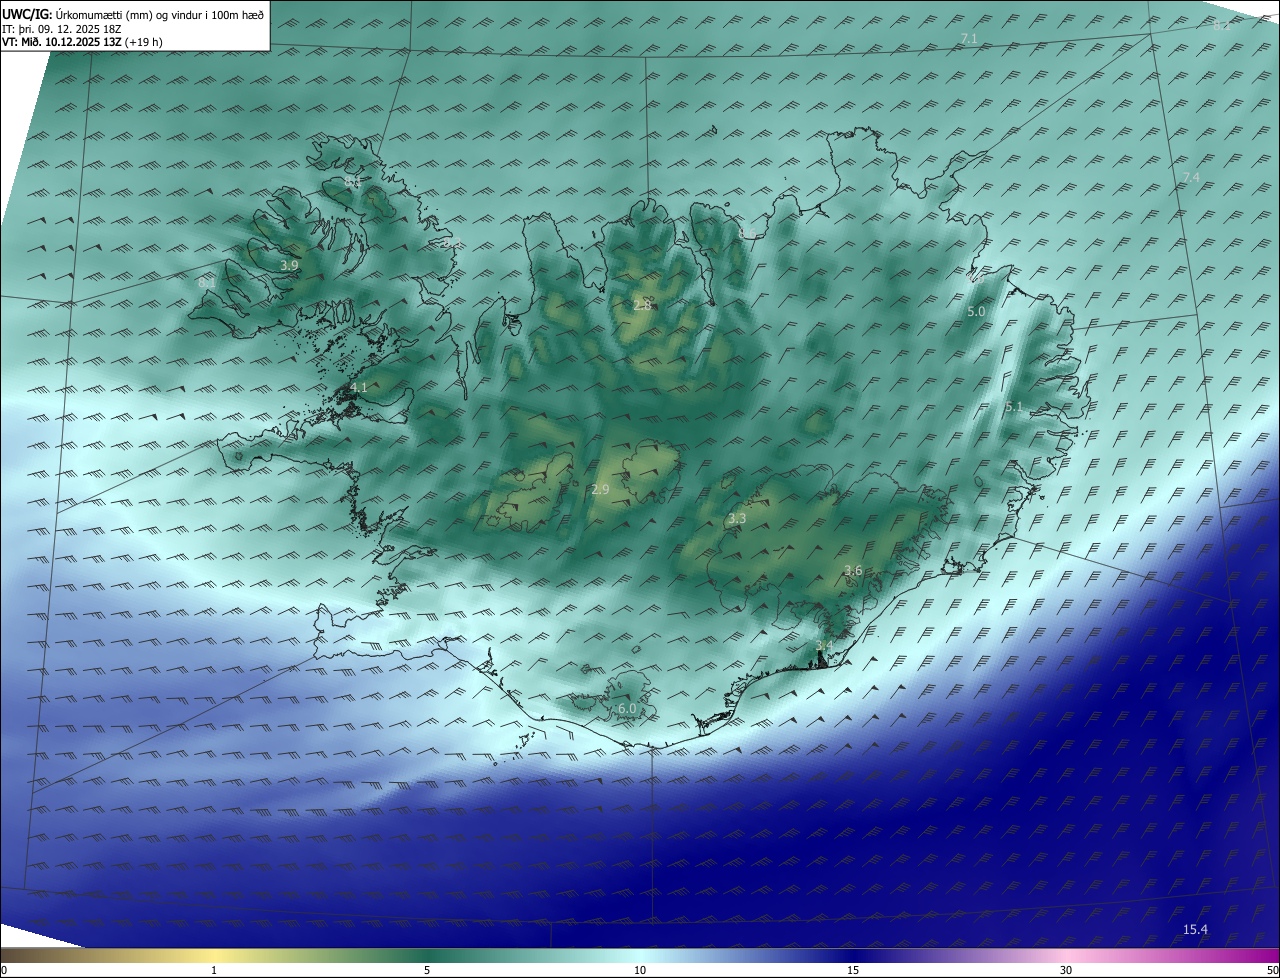Click the map value '7.4' off the east coast
The height and width of the screenshot is (978, 1280).
pyautogui.click(x=1191, y=177)
